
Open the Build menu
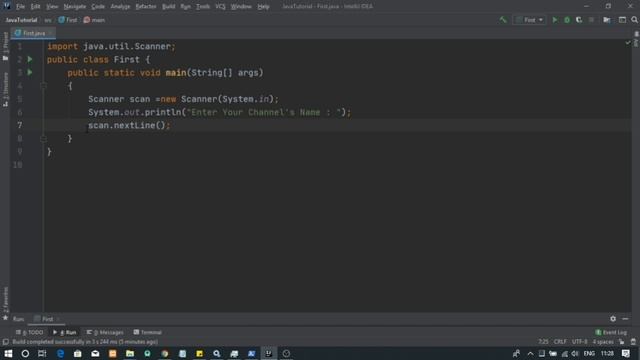[x=169, y=7]
